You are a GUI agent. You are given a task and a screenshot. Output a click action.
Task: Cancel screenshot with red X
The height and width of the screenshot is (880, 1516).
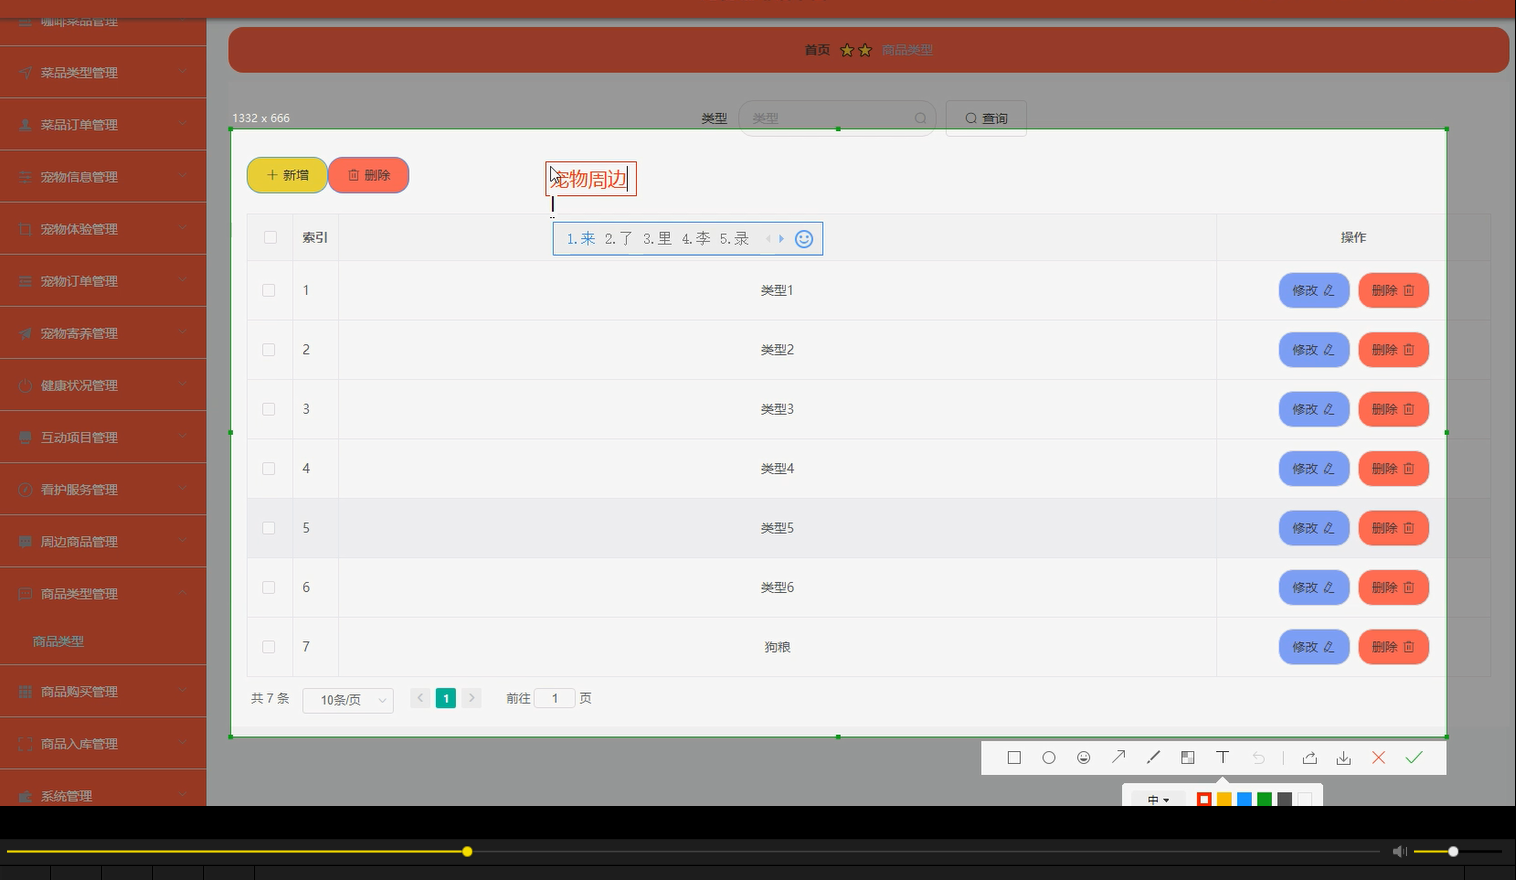pyautogui.click(x=1378, y=758)
